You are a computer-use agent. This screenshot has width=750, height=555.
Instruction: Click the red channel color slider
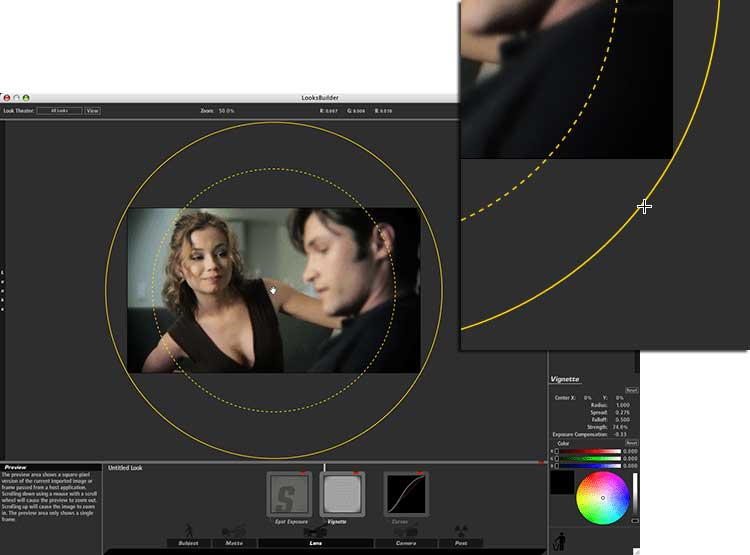[590, 451]
